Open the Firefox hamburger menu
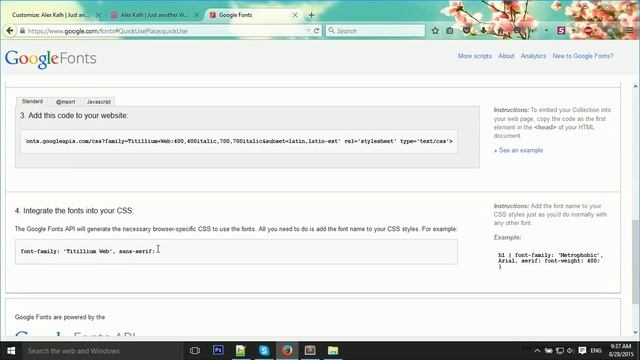Screen dimensions: 640x360 click(x=630, y=31)
